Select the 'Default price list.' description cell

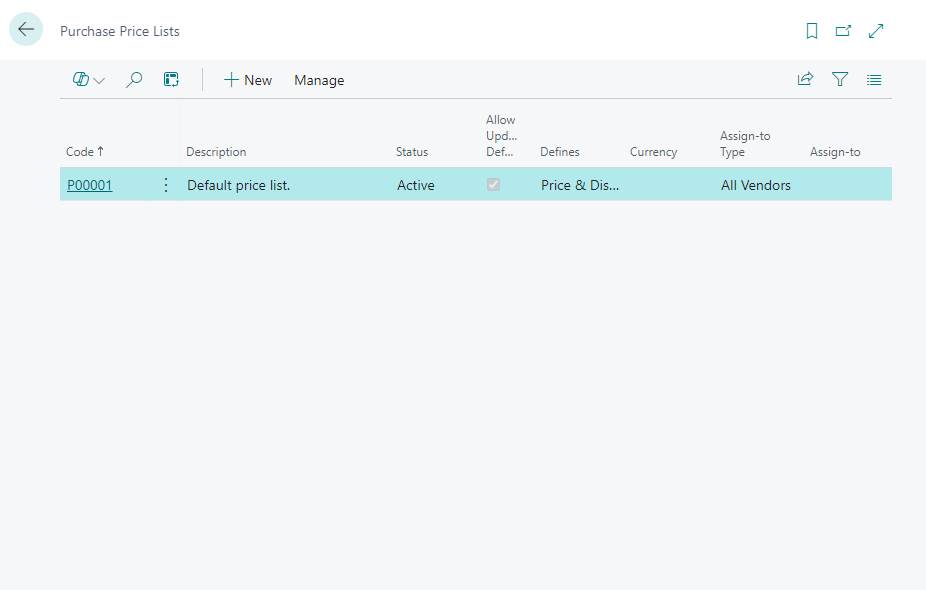pyautogui.click(x=239, y=185)
